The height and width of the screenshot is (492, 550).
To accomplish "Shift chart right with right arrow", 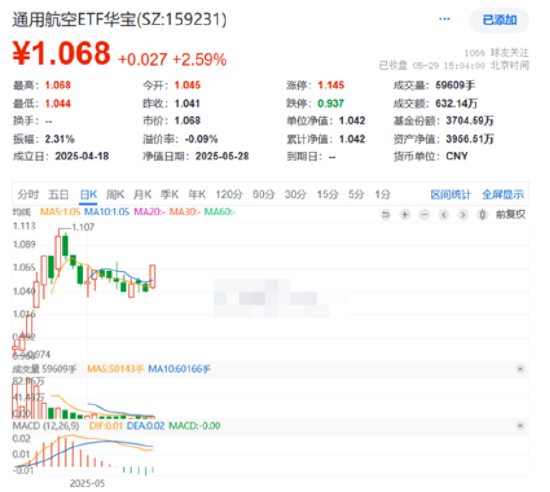I will 463,215.
